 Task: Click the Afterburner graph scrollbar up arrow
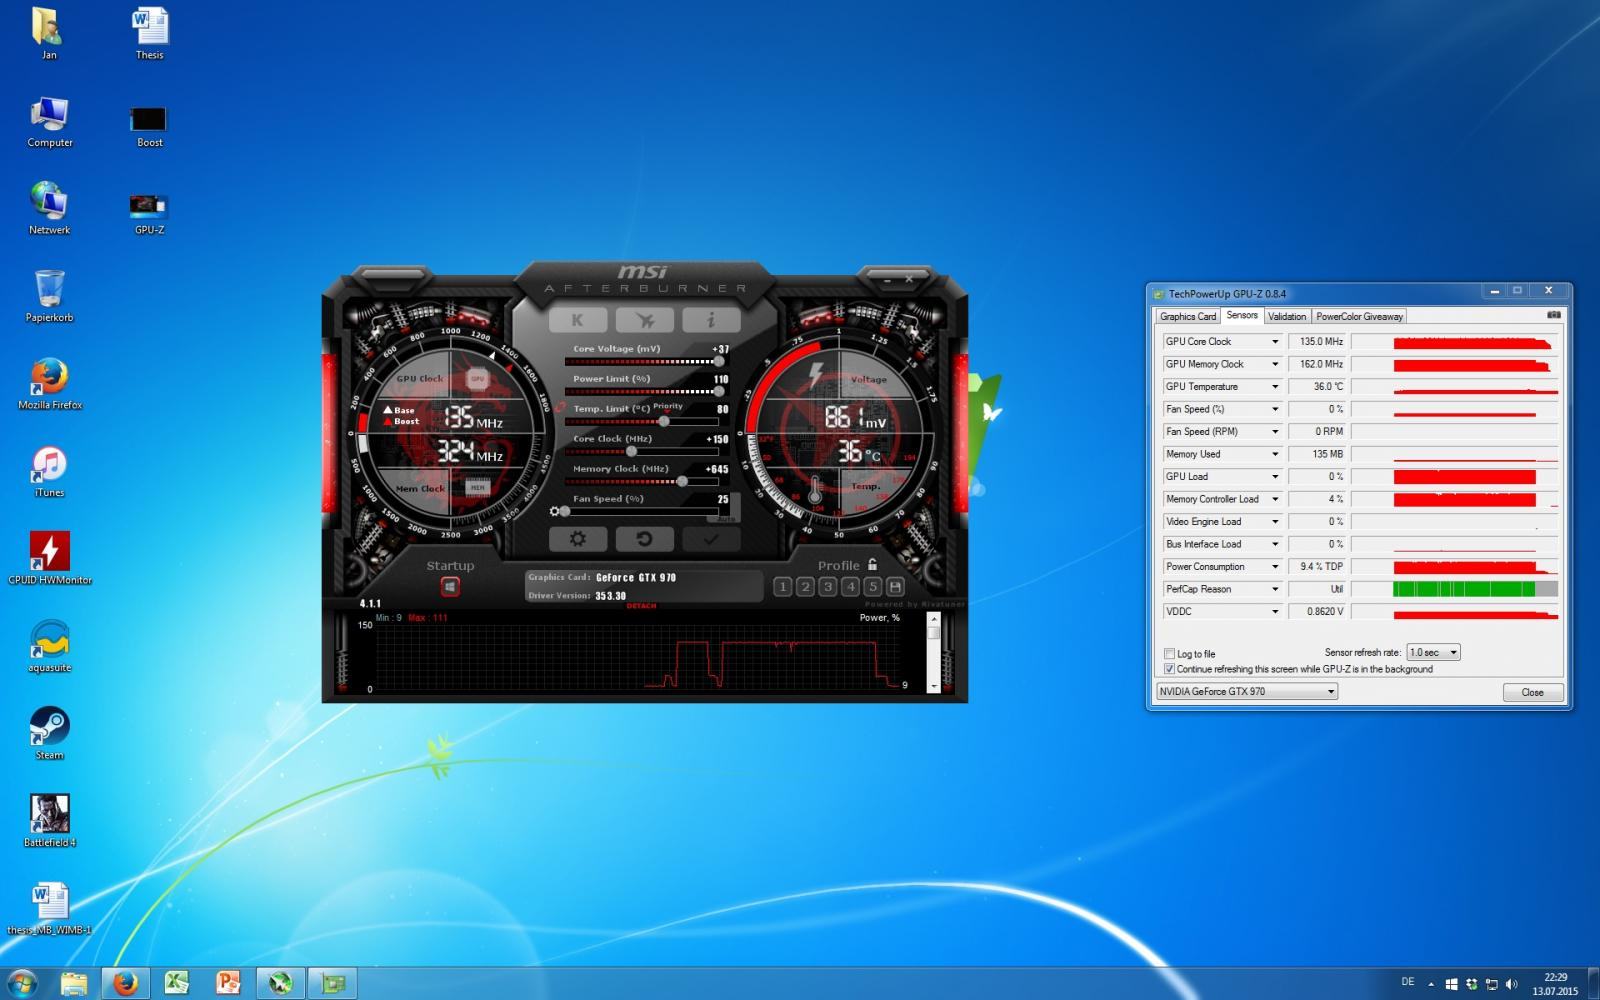coord(934,620)
